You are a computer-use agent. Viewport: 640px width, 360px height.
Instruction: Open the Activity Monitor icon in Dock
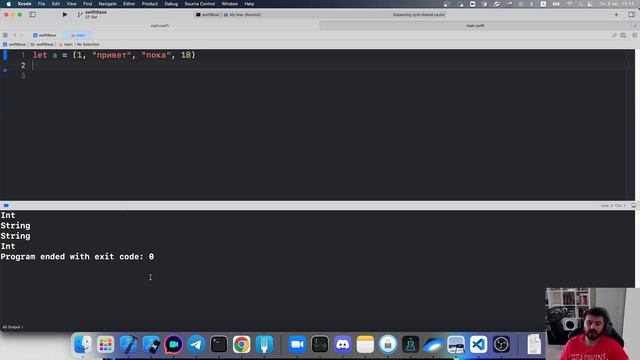click(x=320, y=344)
